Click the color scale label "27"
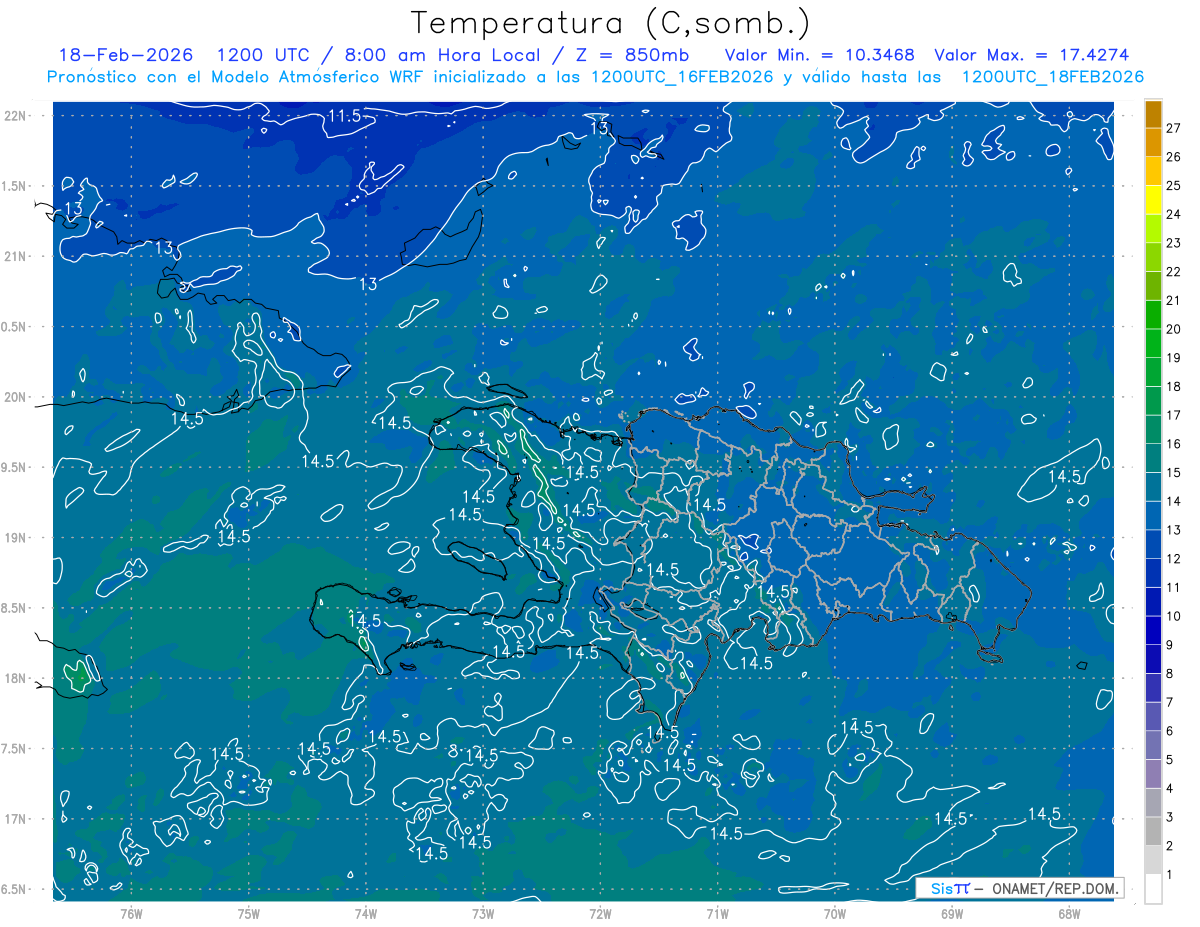The width and height of the screenshot is (1200, 927). pos(1174,128)
